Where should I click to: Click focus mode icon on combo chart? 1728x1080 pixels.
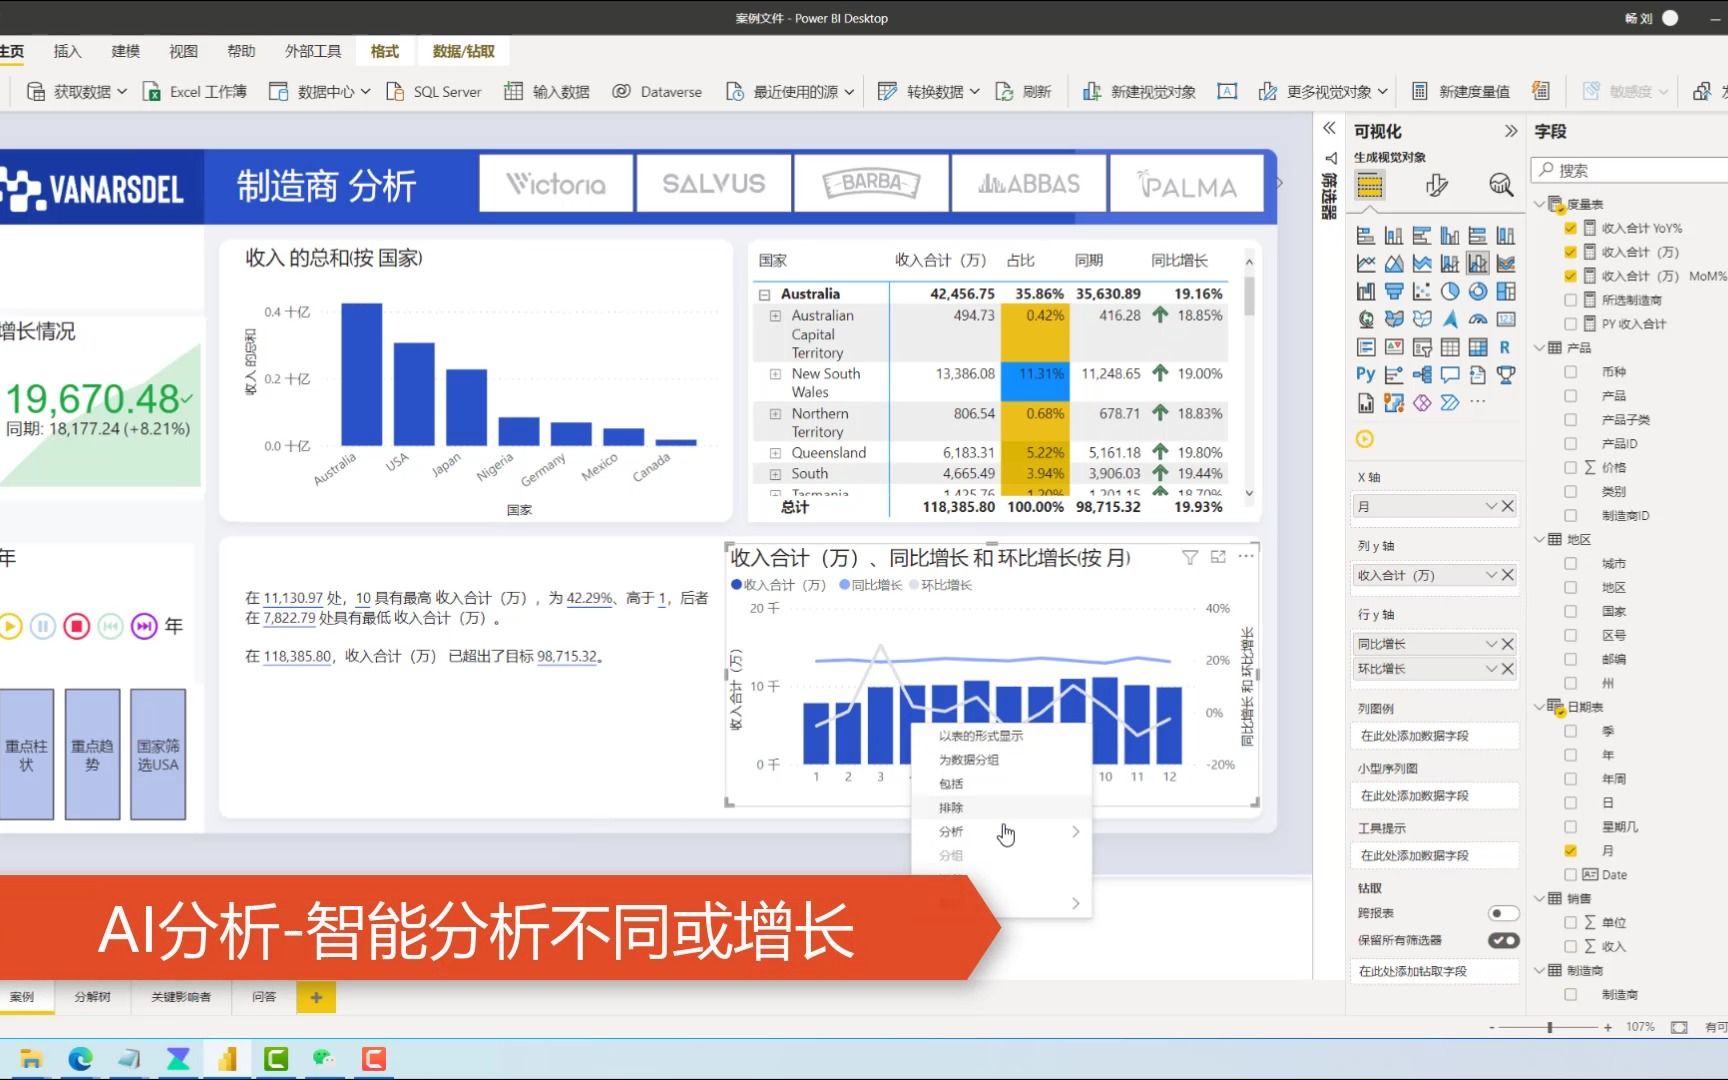(x=1218, y=557)
